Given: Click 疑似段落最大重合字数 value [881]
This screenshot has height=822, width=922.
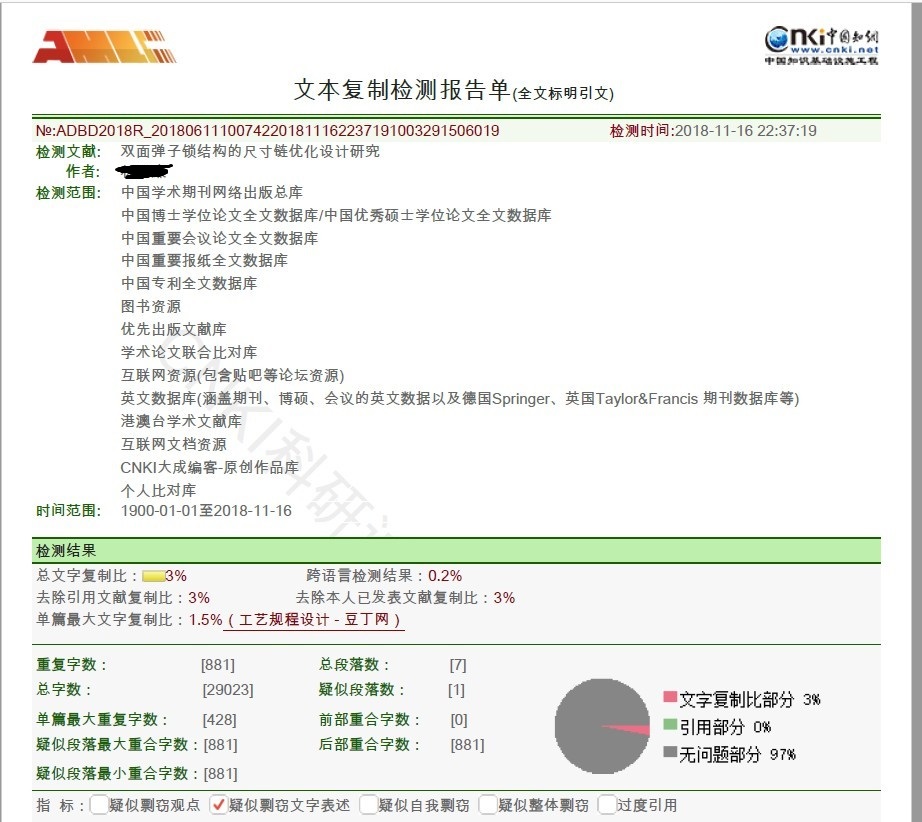Looking at the screenshot, I should coord(221,745).
